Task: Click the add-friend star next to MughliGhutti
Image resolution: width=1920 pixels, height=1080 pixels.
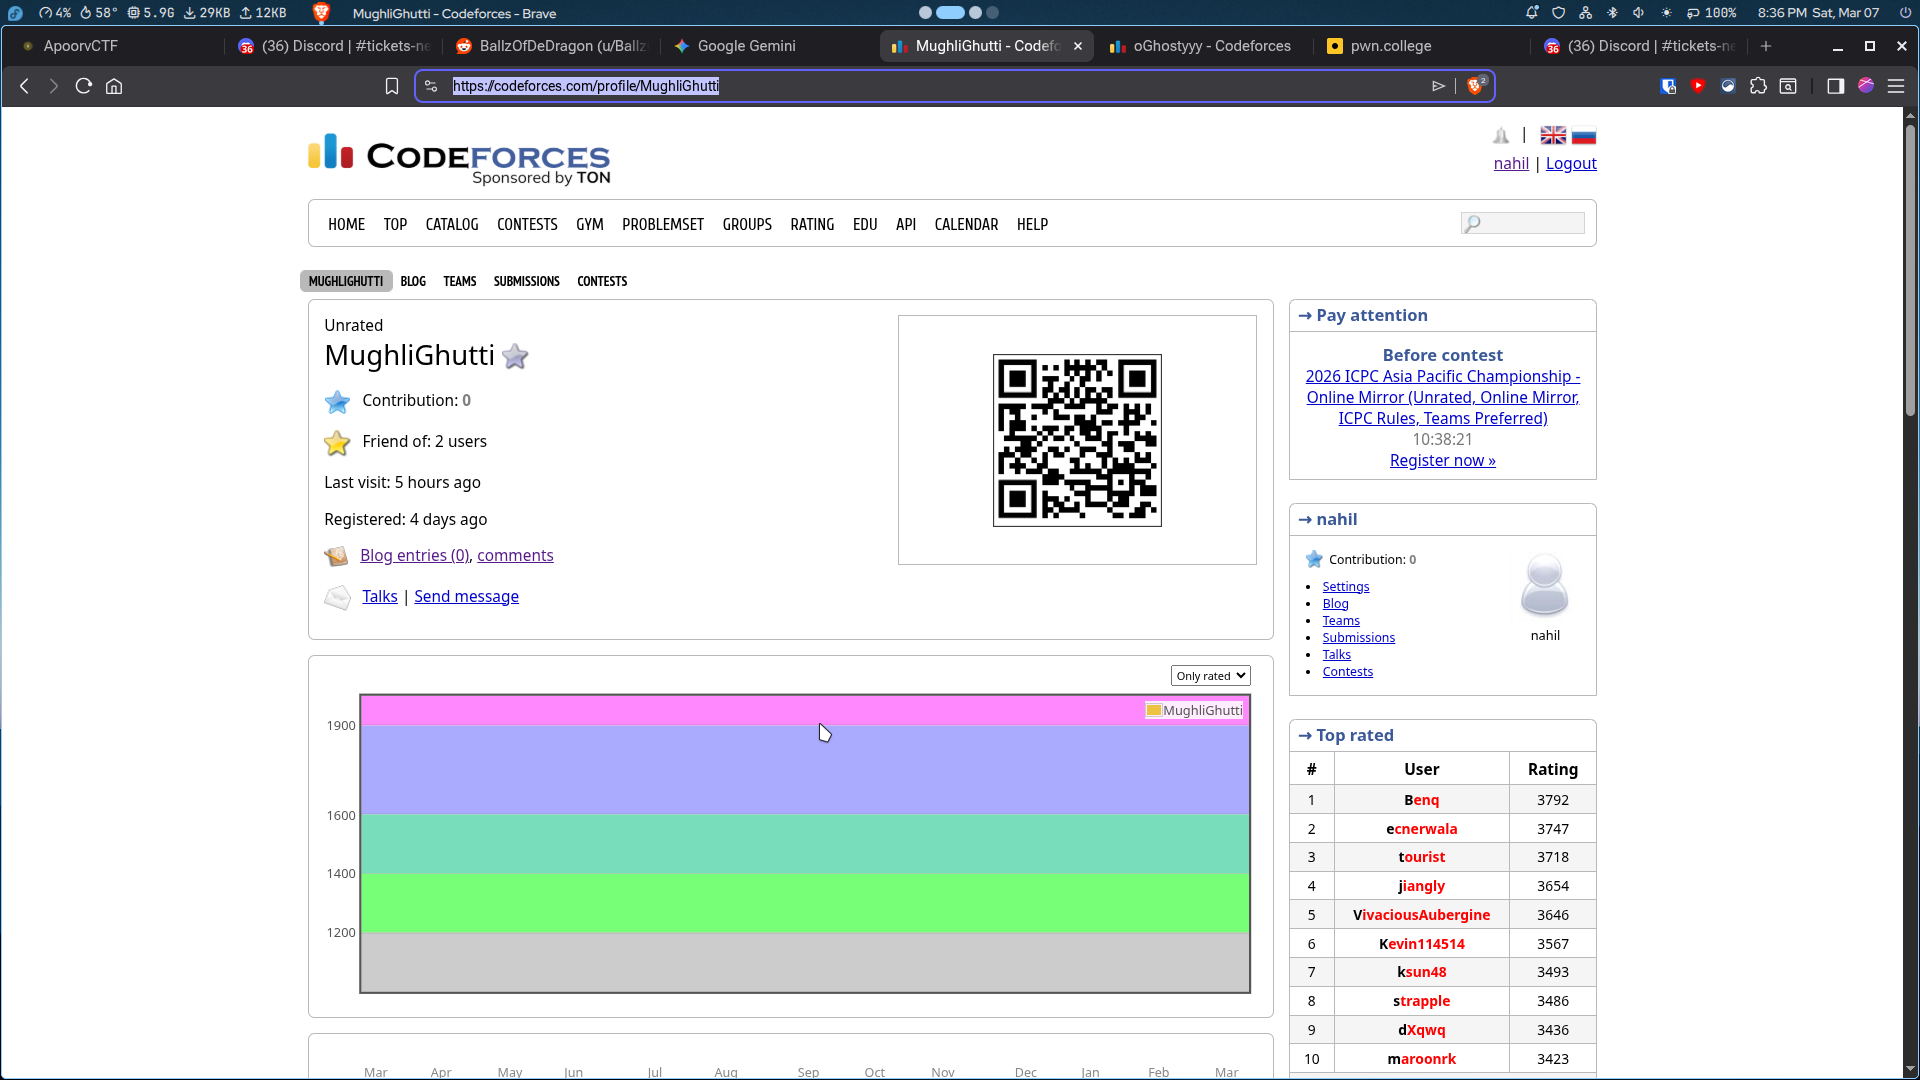Action: click(x=515, y=356)
